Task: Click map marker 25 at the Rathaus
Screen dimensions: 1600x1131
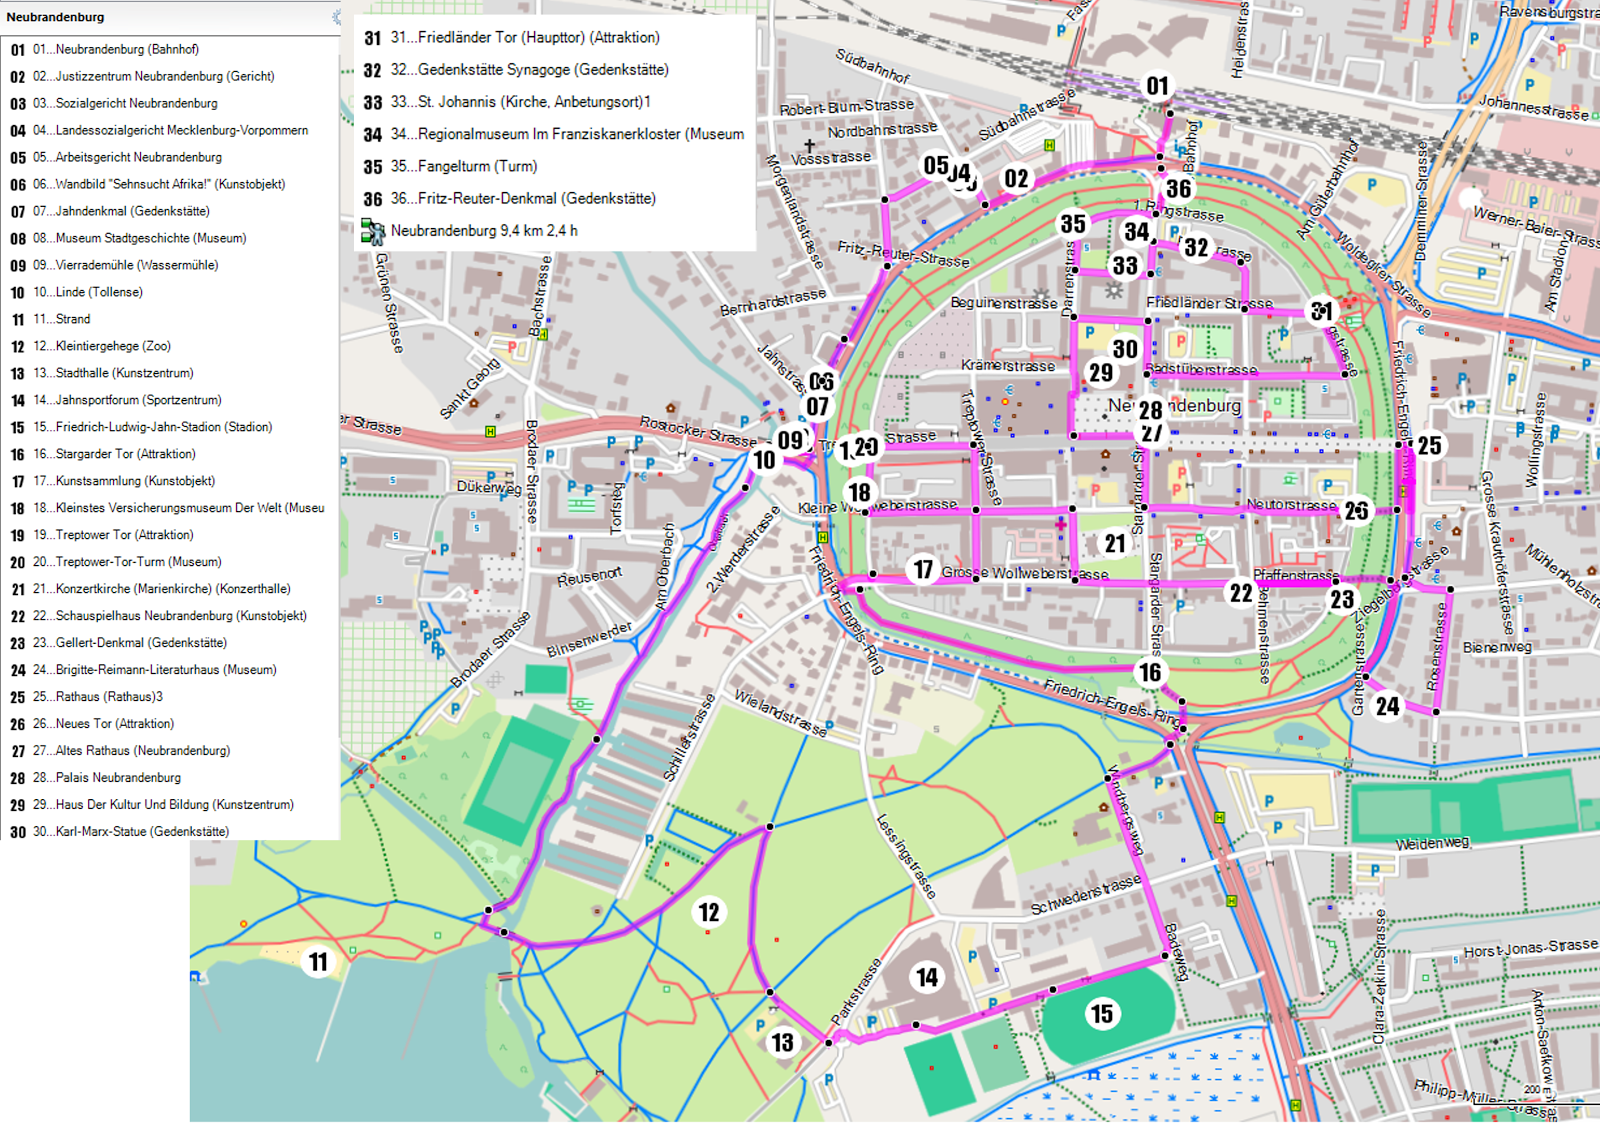Action: click(1429, 445)
